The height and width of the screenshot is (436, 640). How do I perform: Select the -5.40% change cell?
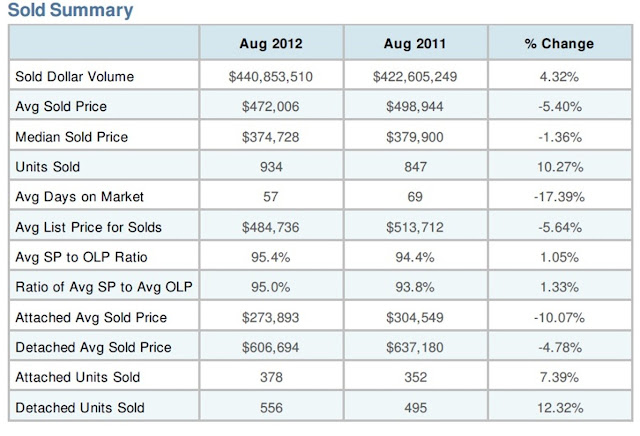560,107
